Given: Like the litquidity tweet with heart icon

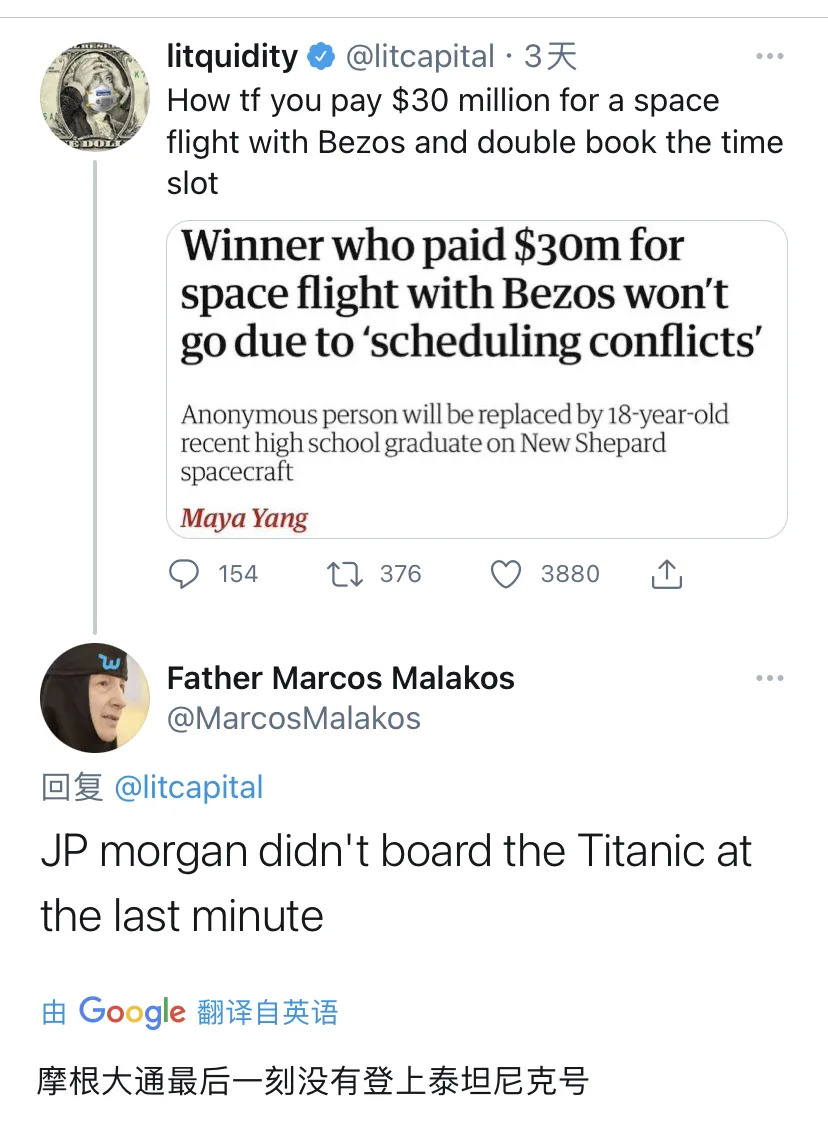Looking at the screenshot, I should pos(507,574).
